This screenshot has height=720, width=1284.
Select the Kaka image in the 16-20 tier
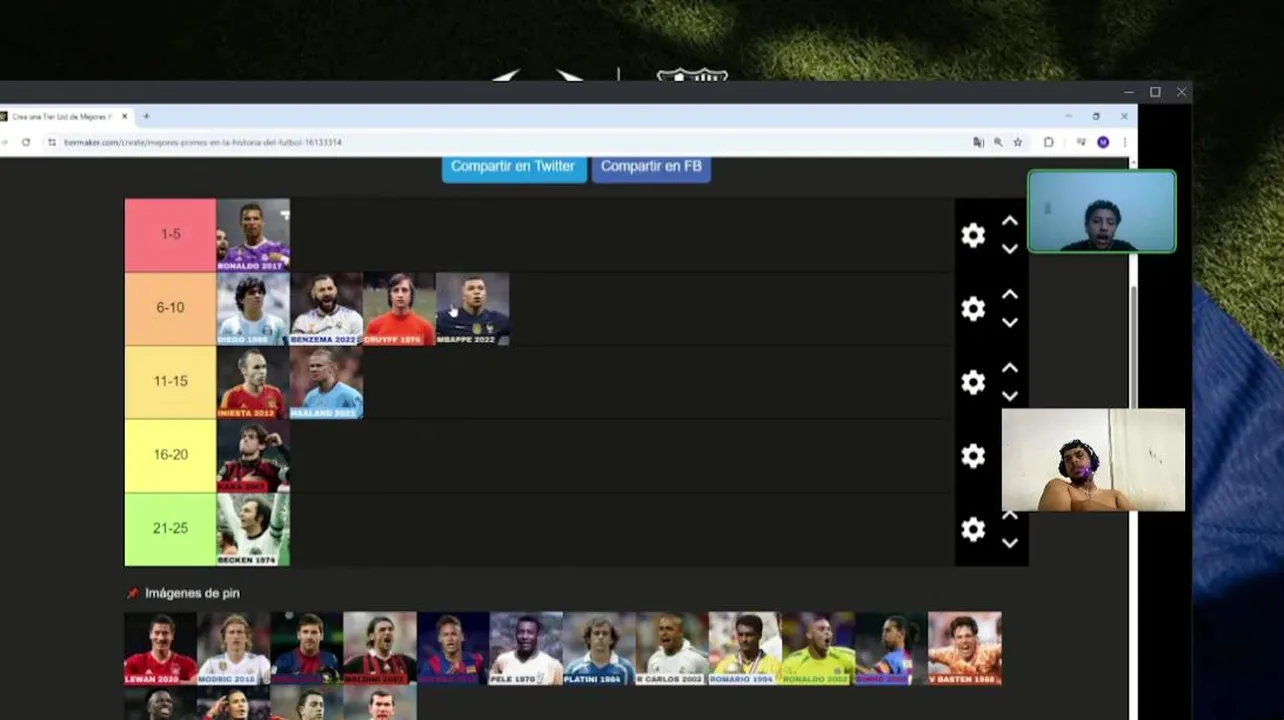tap(253, 456)
